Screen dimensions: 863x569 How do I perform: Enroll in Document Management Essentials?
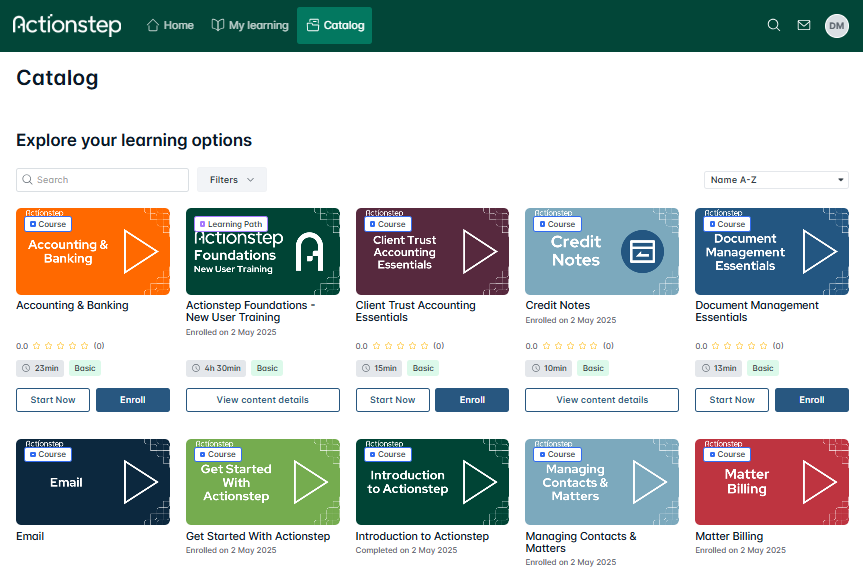tap(812, 400)
